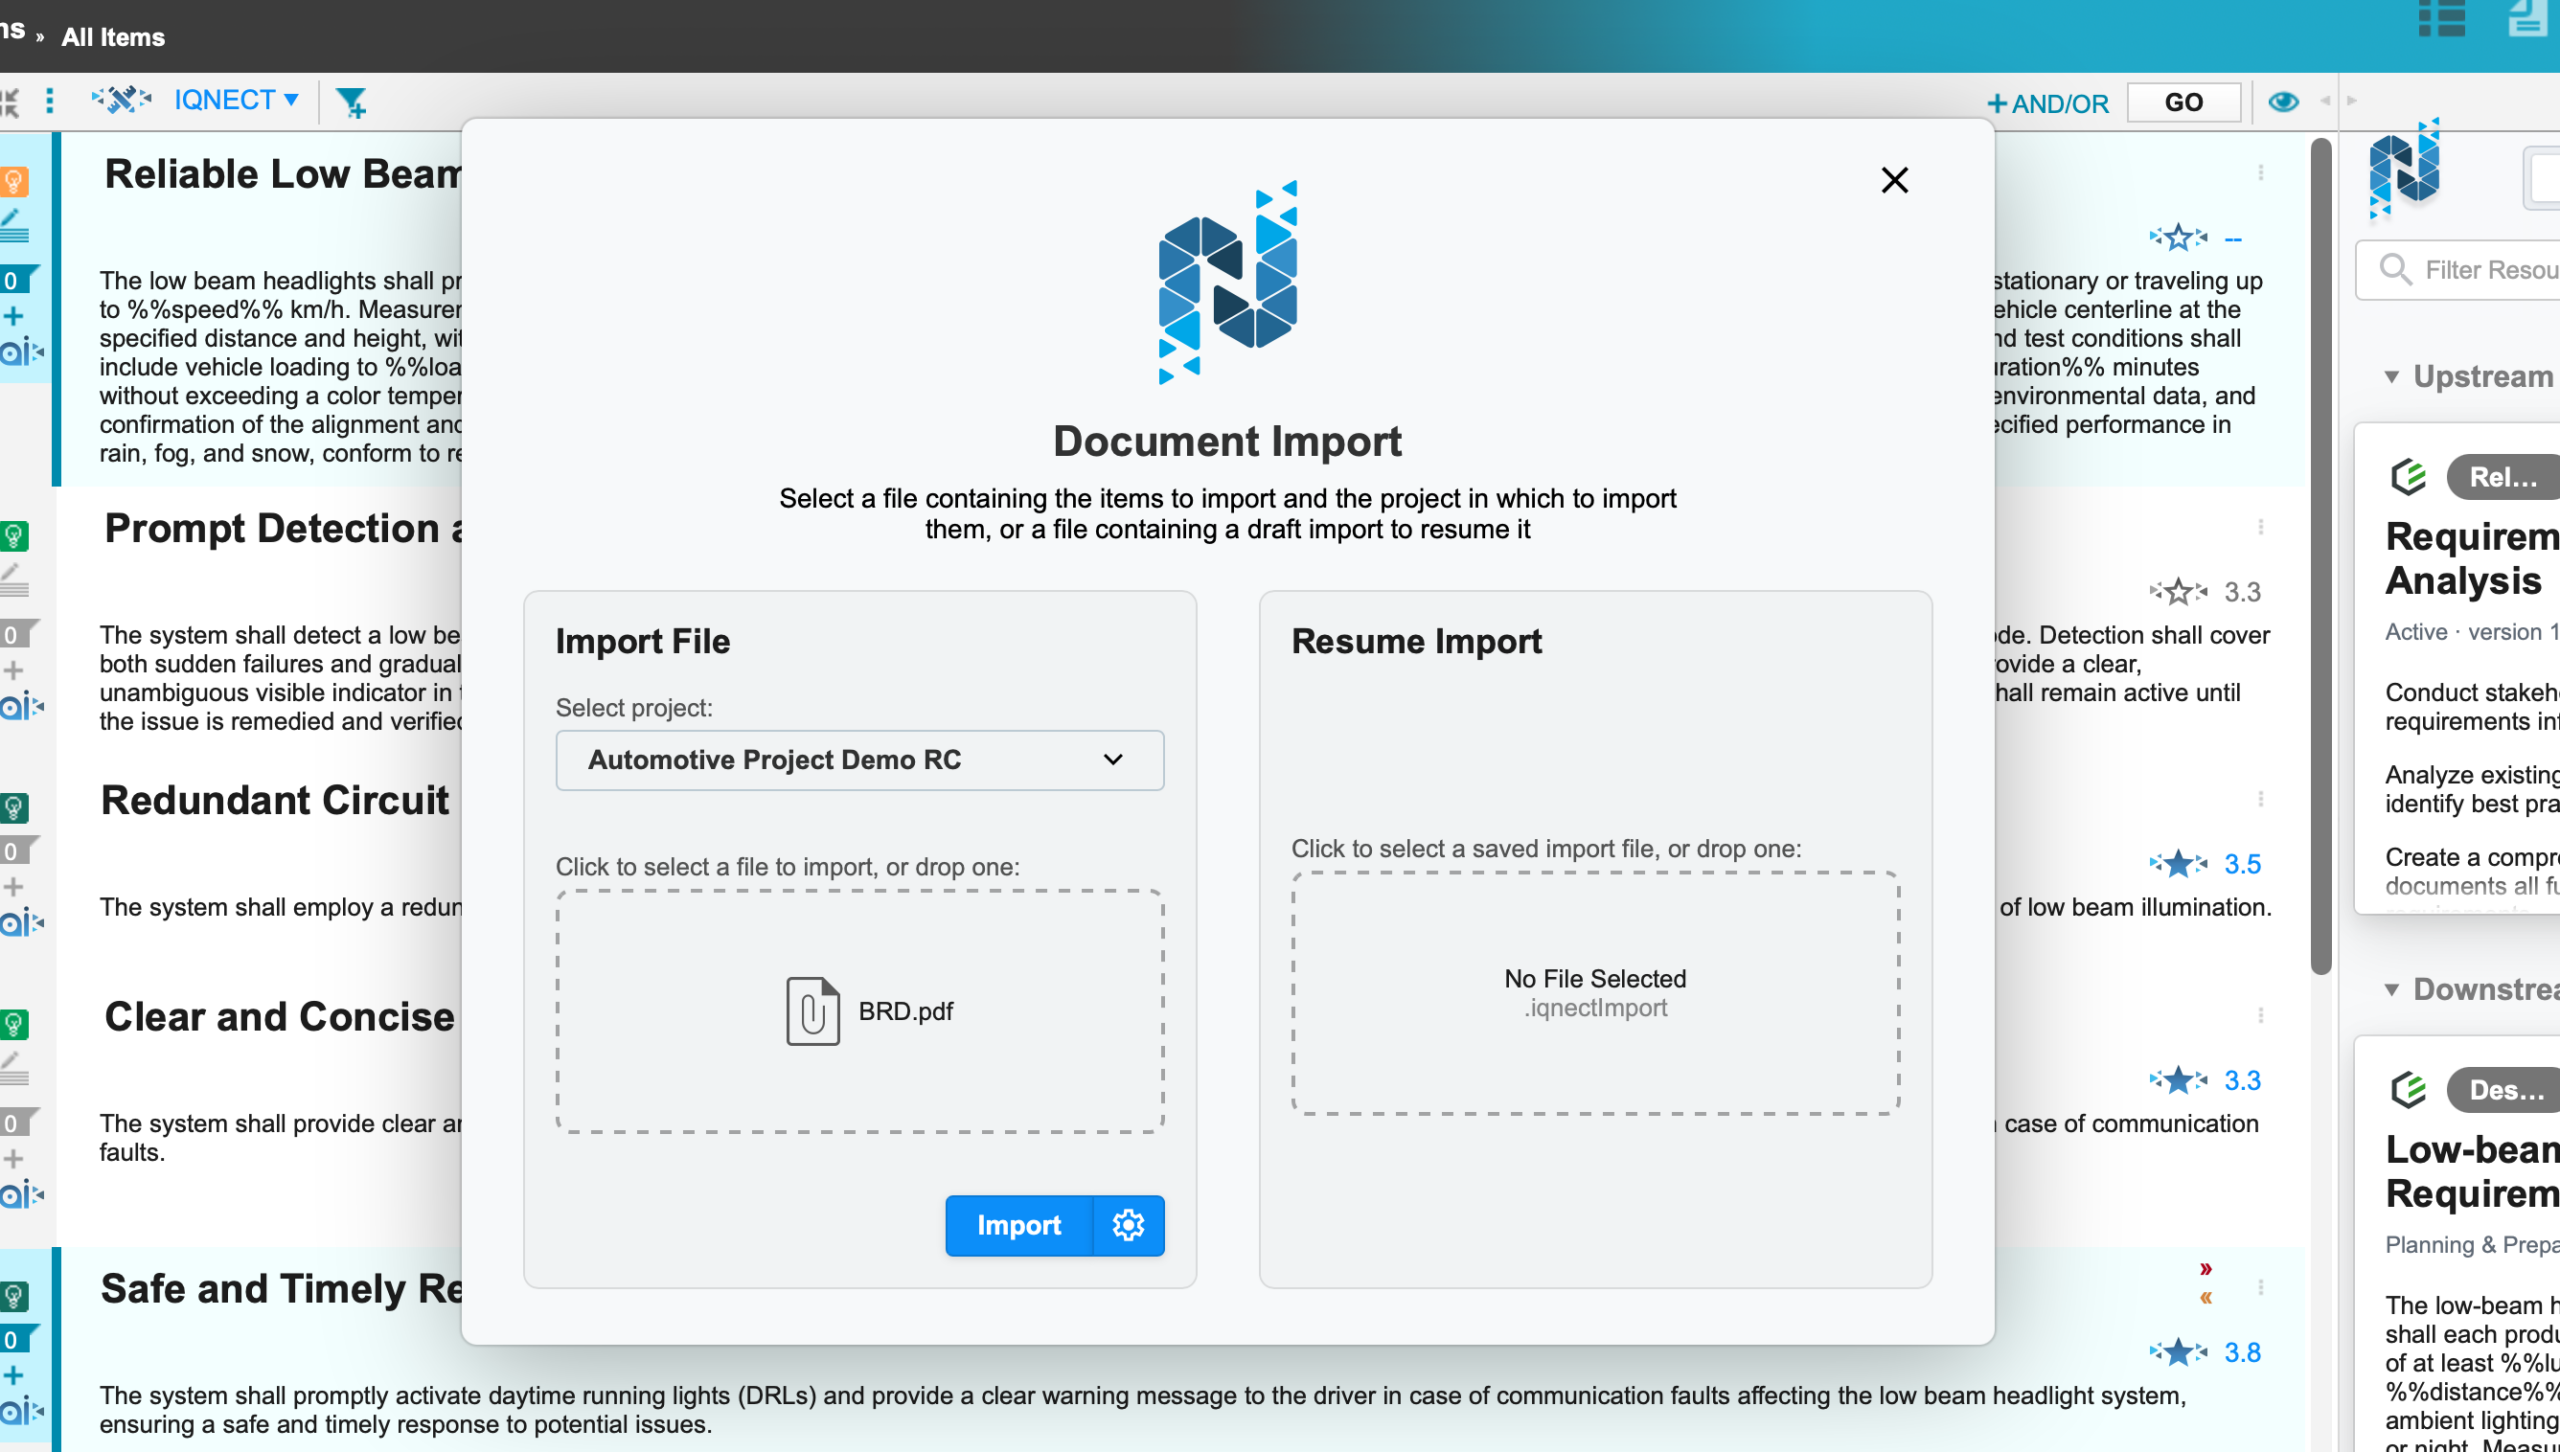Launch AI assistant for Reliable Low Beam

click(x=21, y=352)
